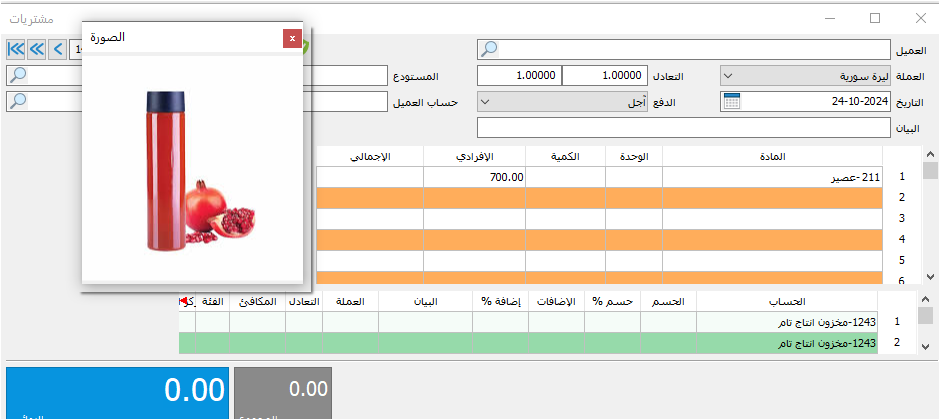The width and height of the screenshot is (940, 420).
Task: Click row number 1 in accounts grid
Action: pos(897,322)
